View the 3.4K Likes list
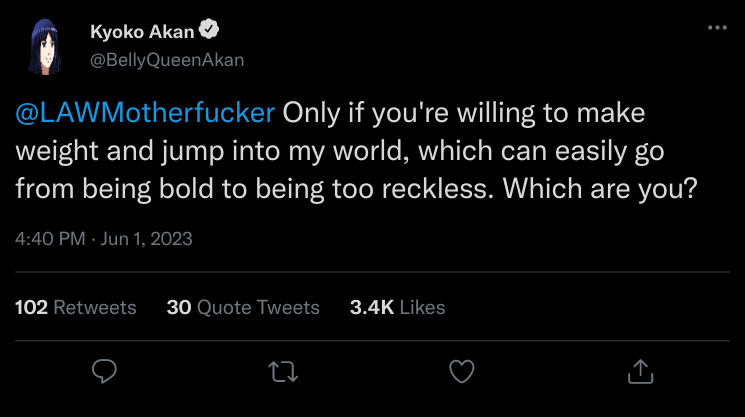This screenshot has width=745, height=417. coord(397,307)
